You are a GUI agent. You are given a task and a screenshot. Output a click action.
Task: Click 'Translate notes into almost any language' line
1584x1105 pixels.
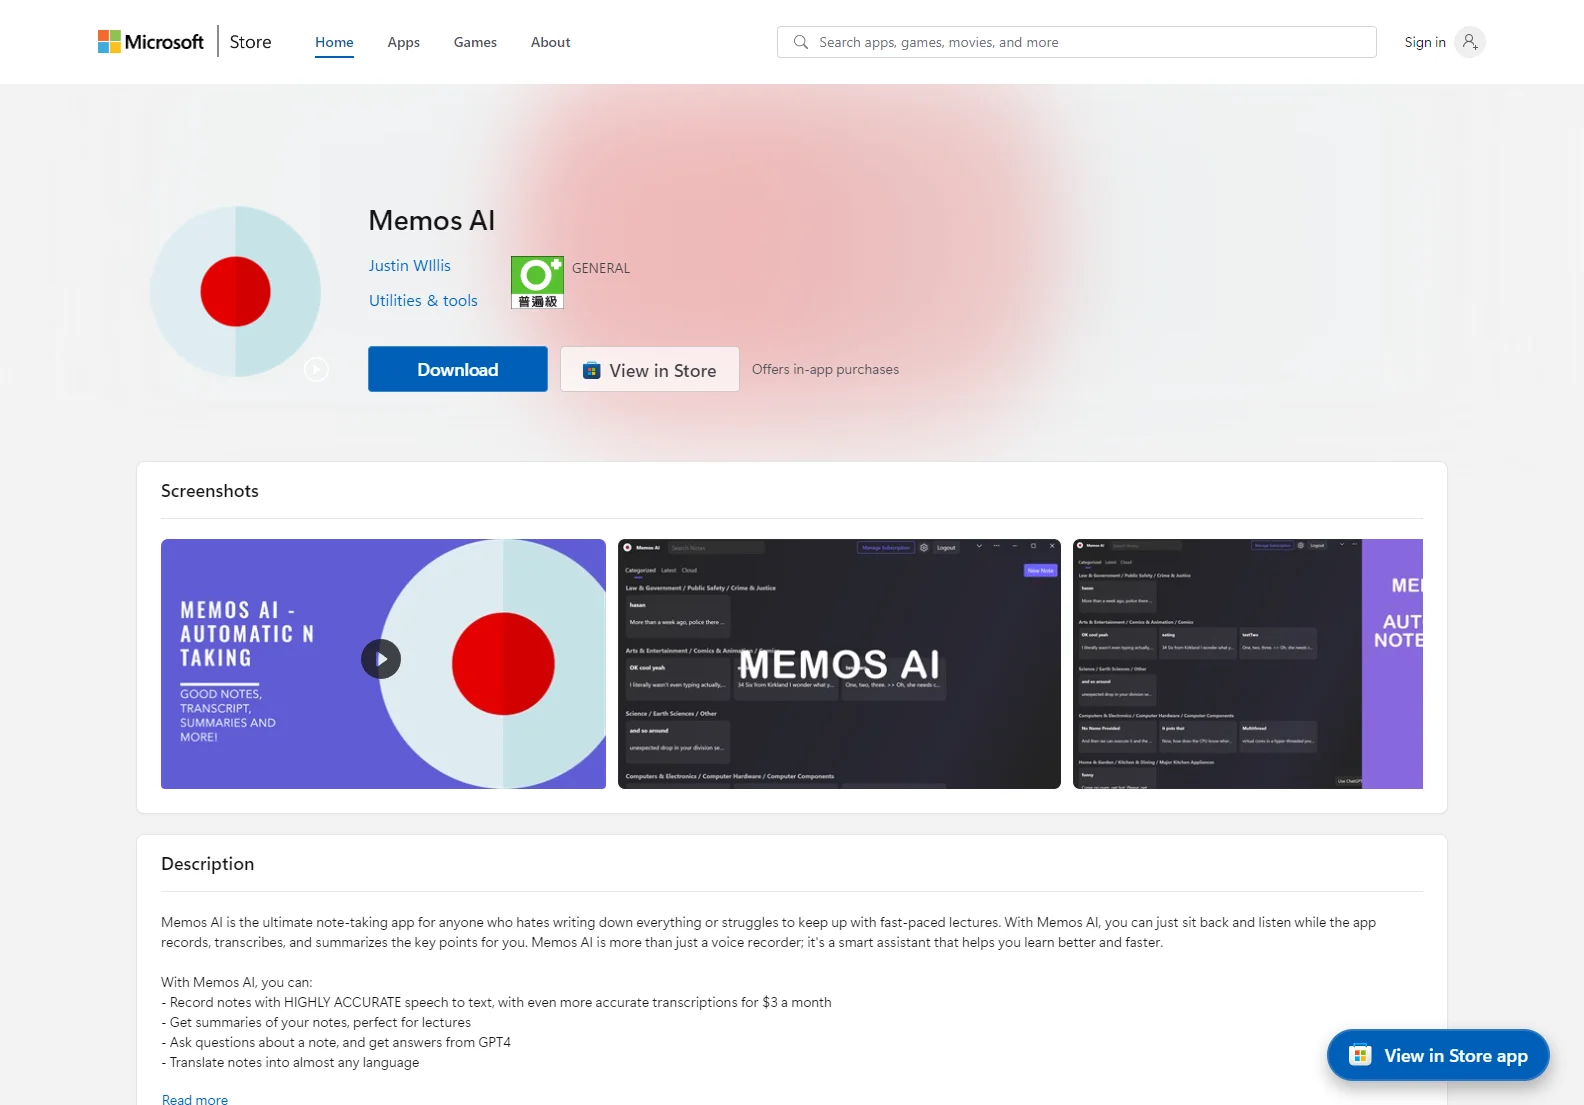pos(290,1062)
